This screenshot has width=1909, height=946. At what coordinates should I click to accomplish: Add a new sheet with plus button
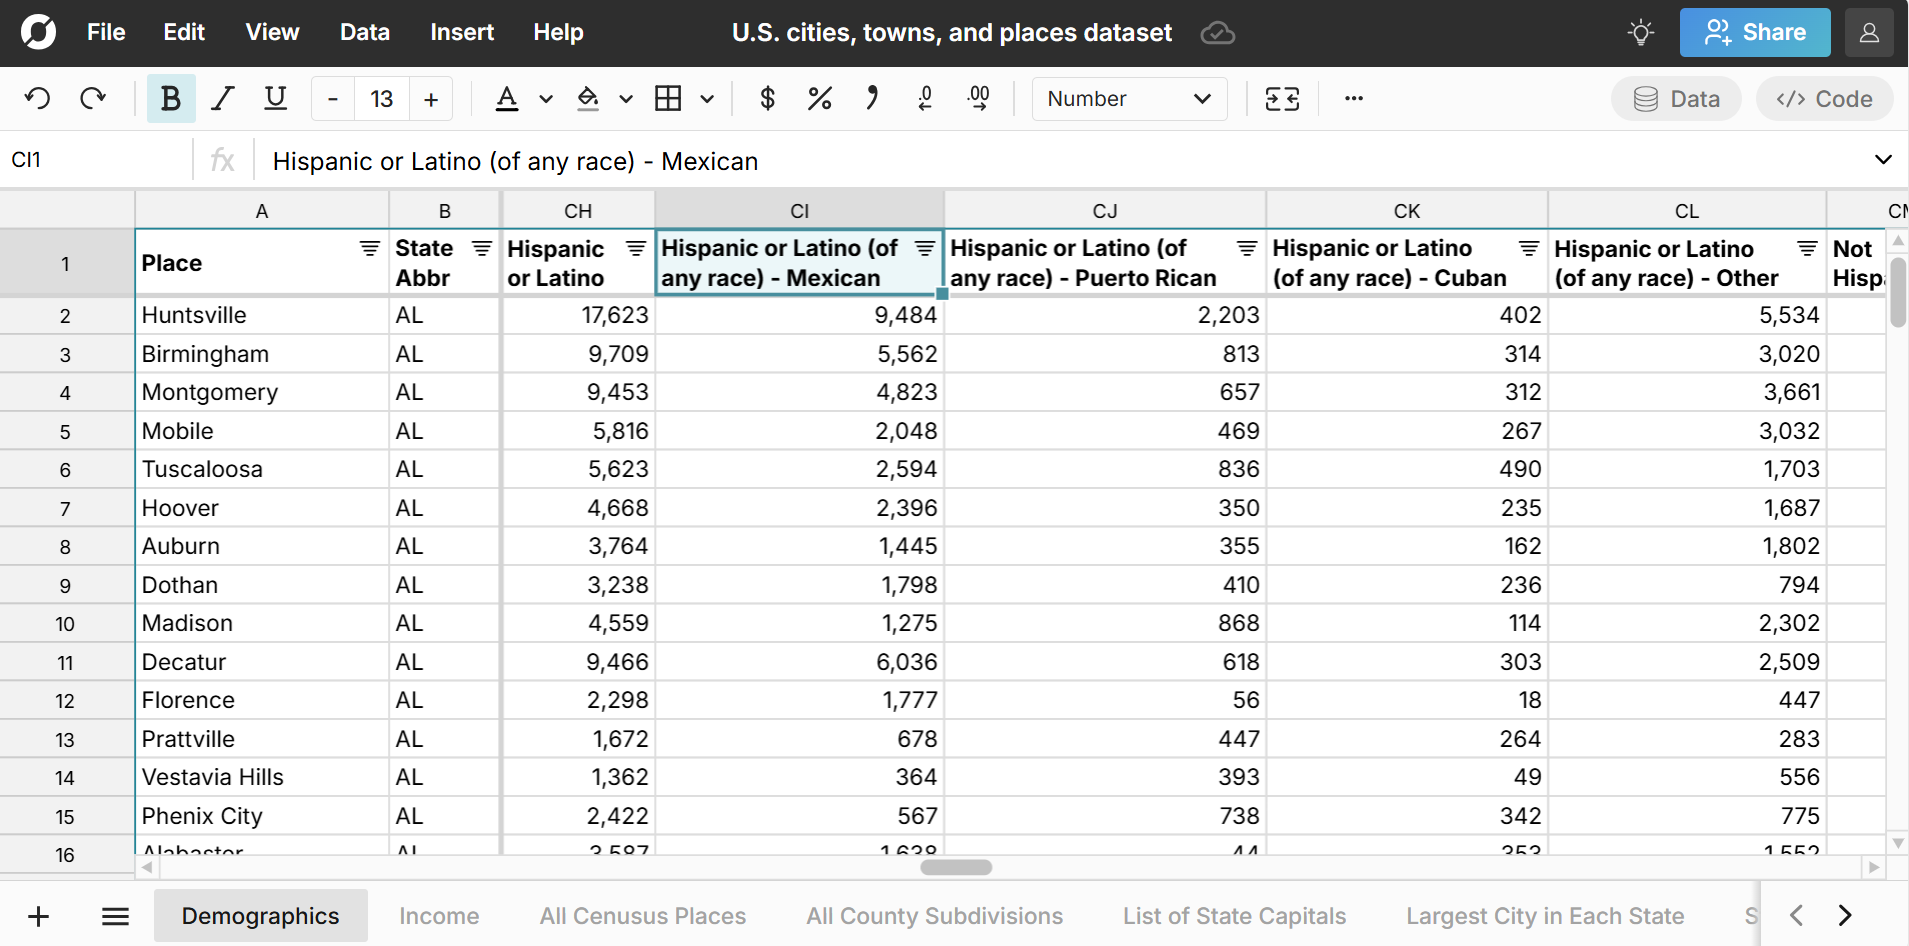click(38, 915)
